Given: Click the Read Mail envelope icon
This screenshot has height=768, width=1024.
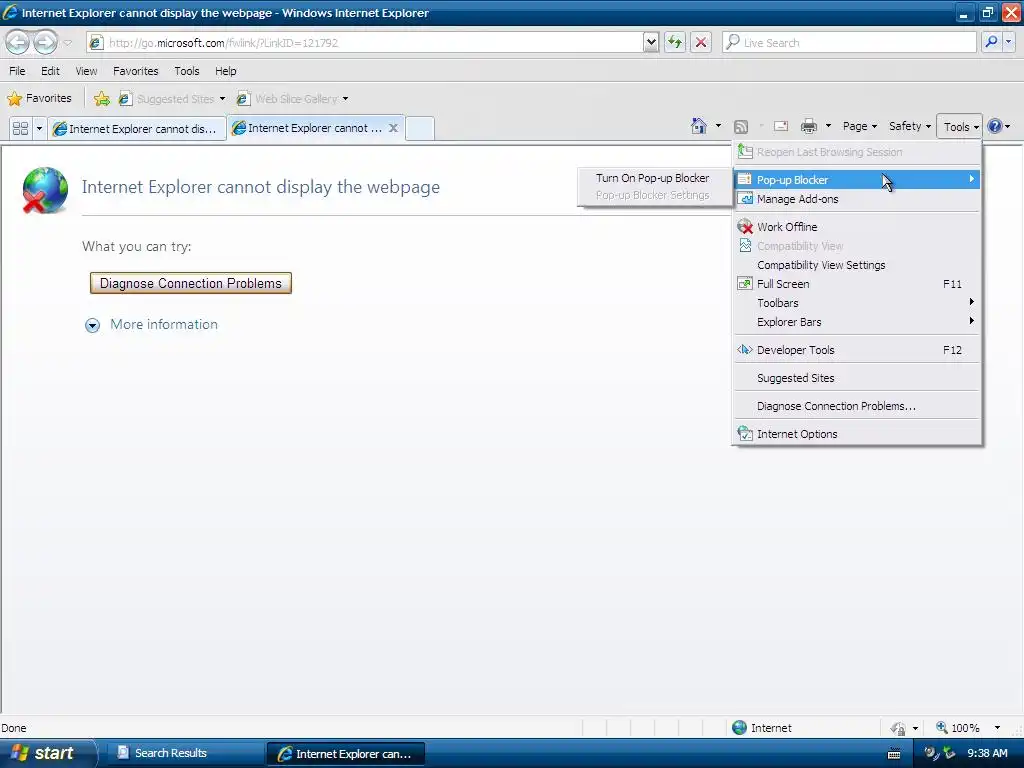Looking at the screenshot, I should click(x=781, y=126).
